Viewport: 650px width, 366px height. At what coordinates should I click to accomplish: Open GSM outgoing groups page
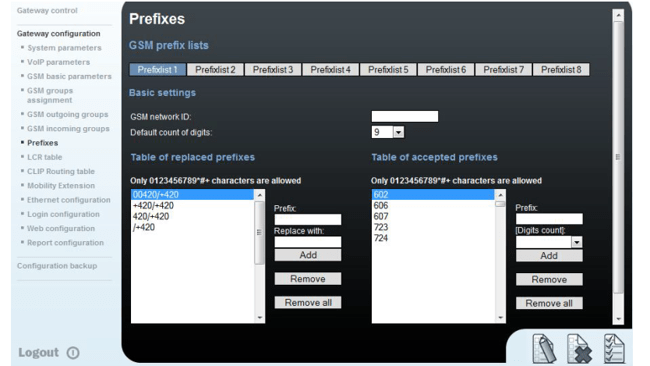click(68, 114)
